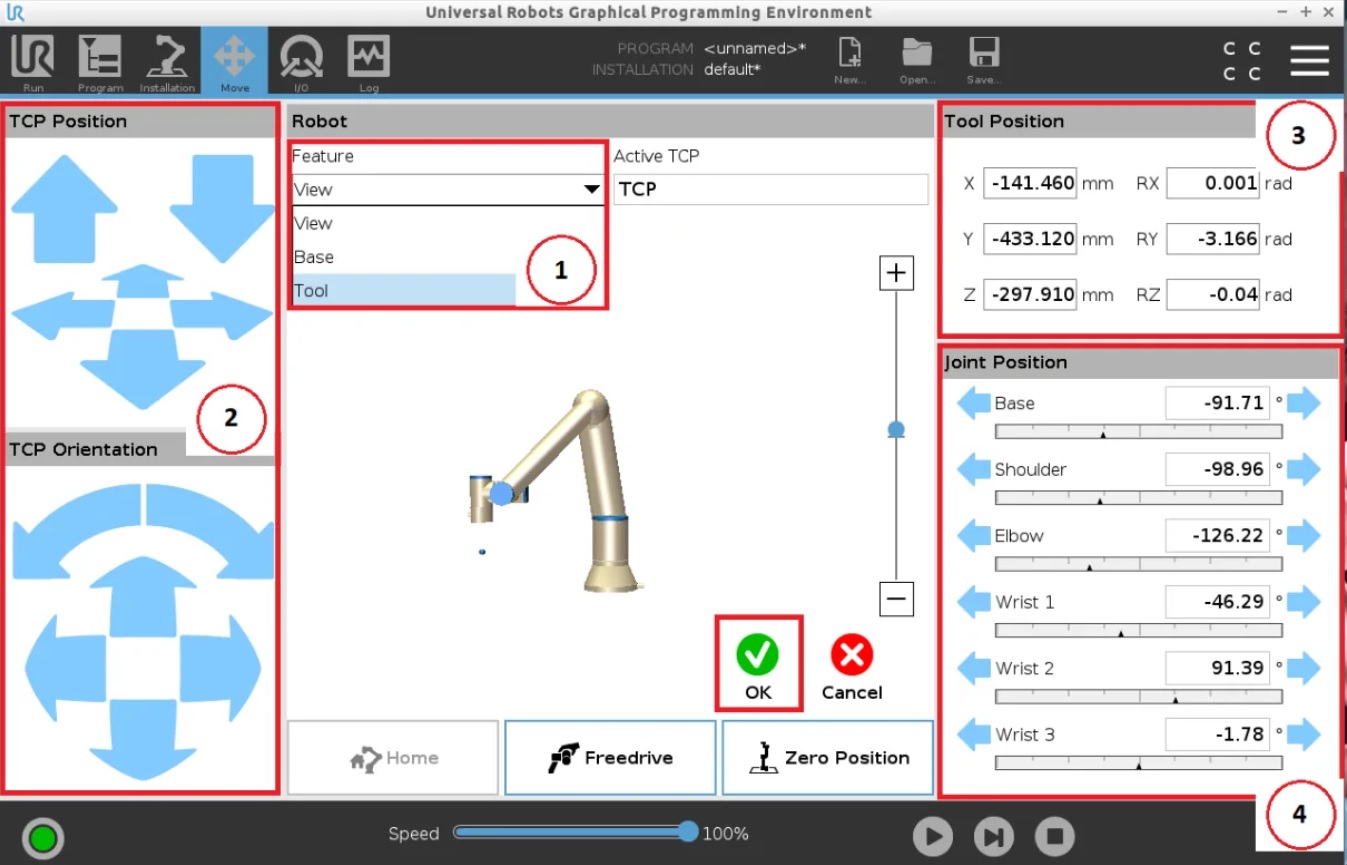Image resolution: width=1347 pixels, height=865 pixels.
Task: Edit the RZ rotation value
Action: click(1212, 295)
